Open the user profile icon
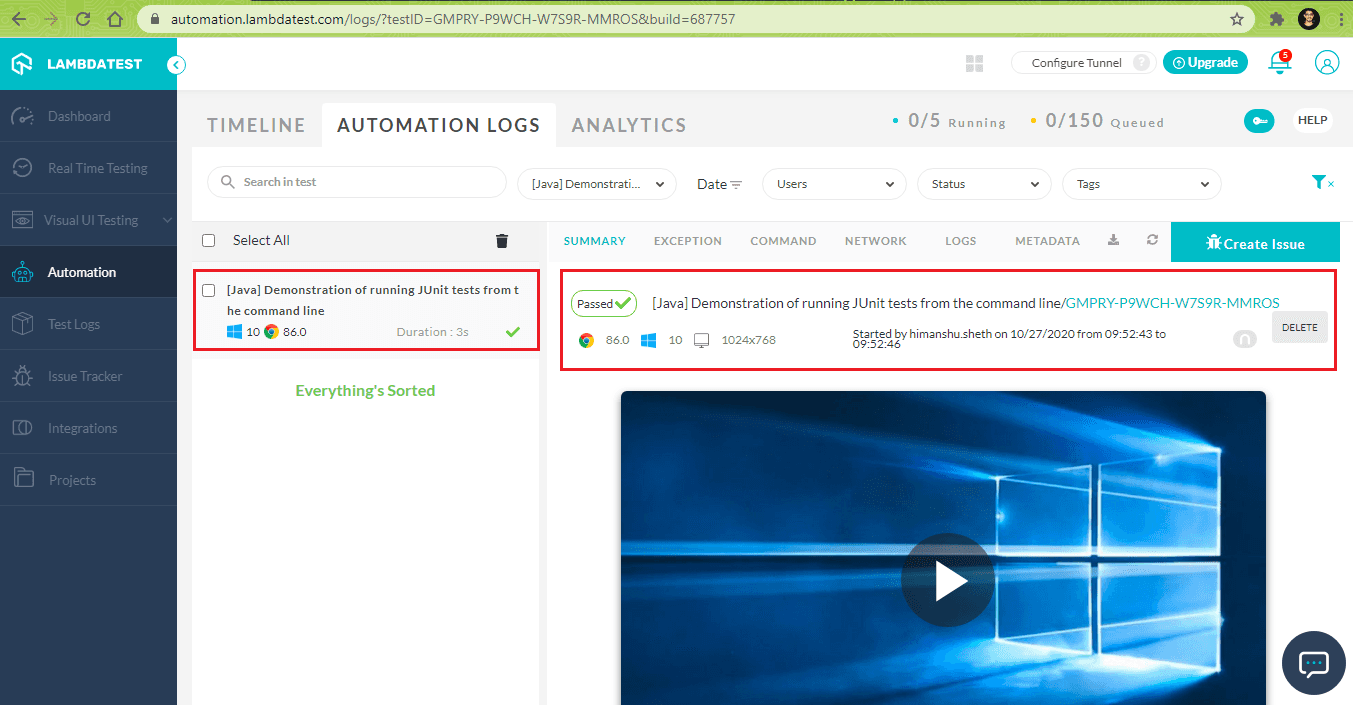The image size is (1353, 705). click(1327, 62)
